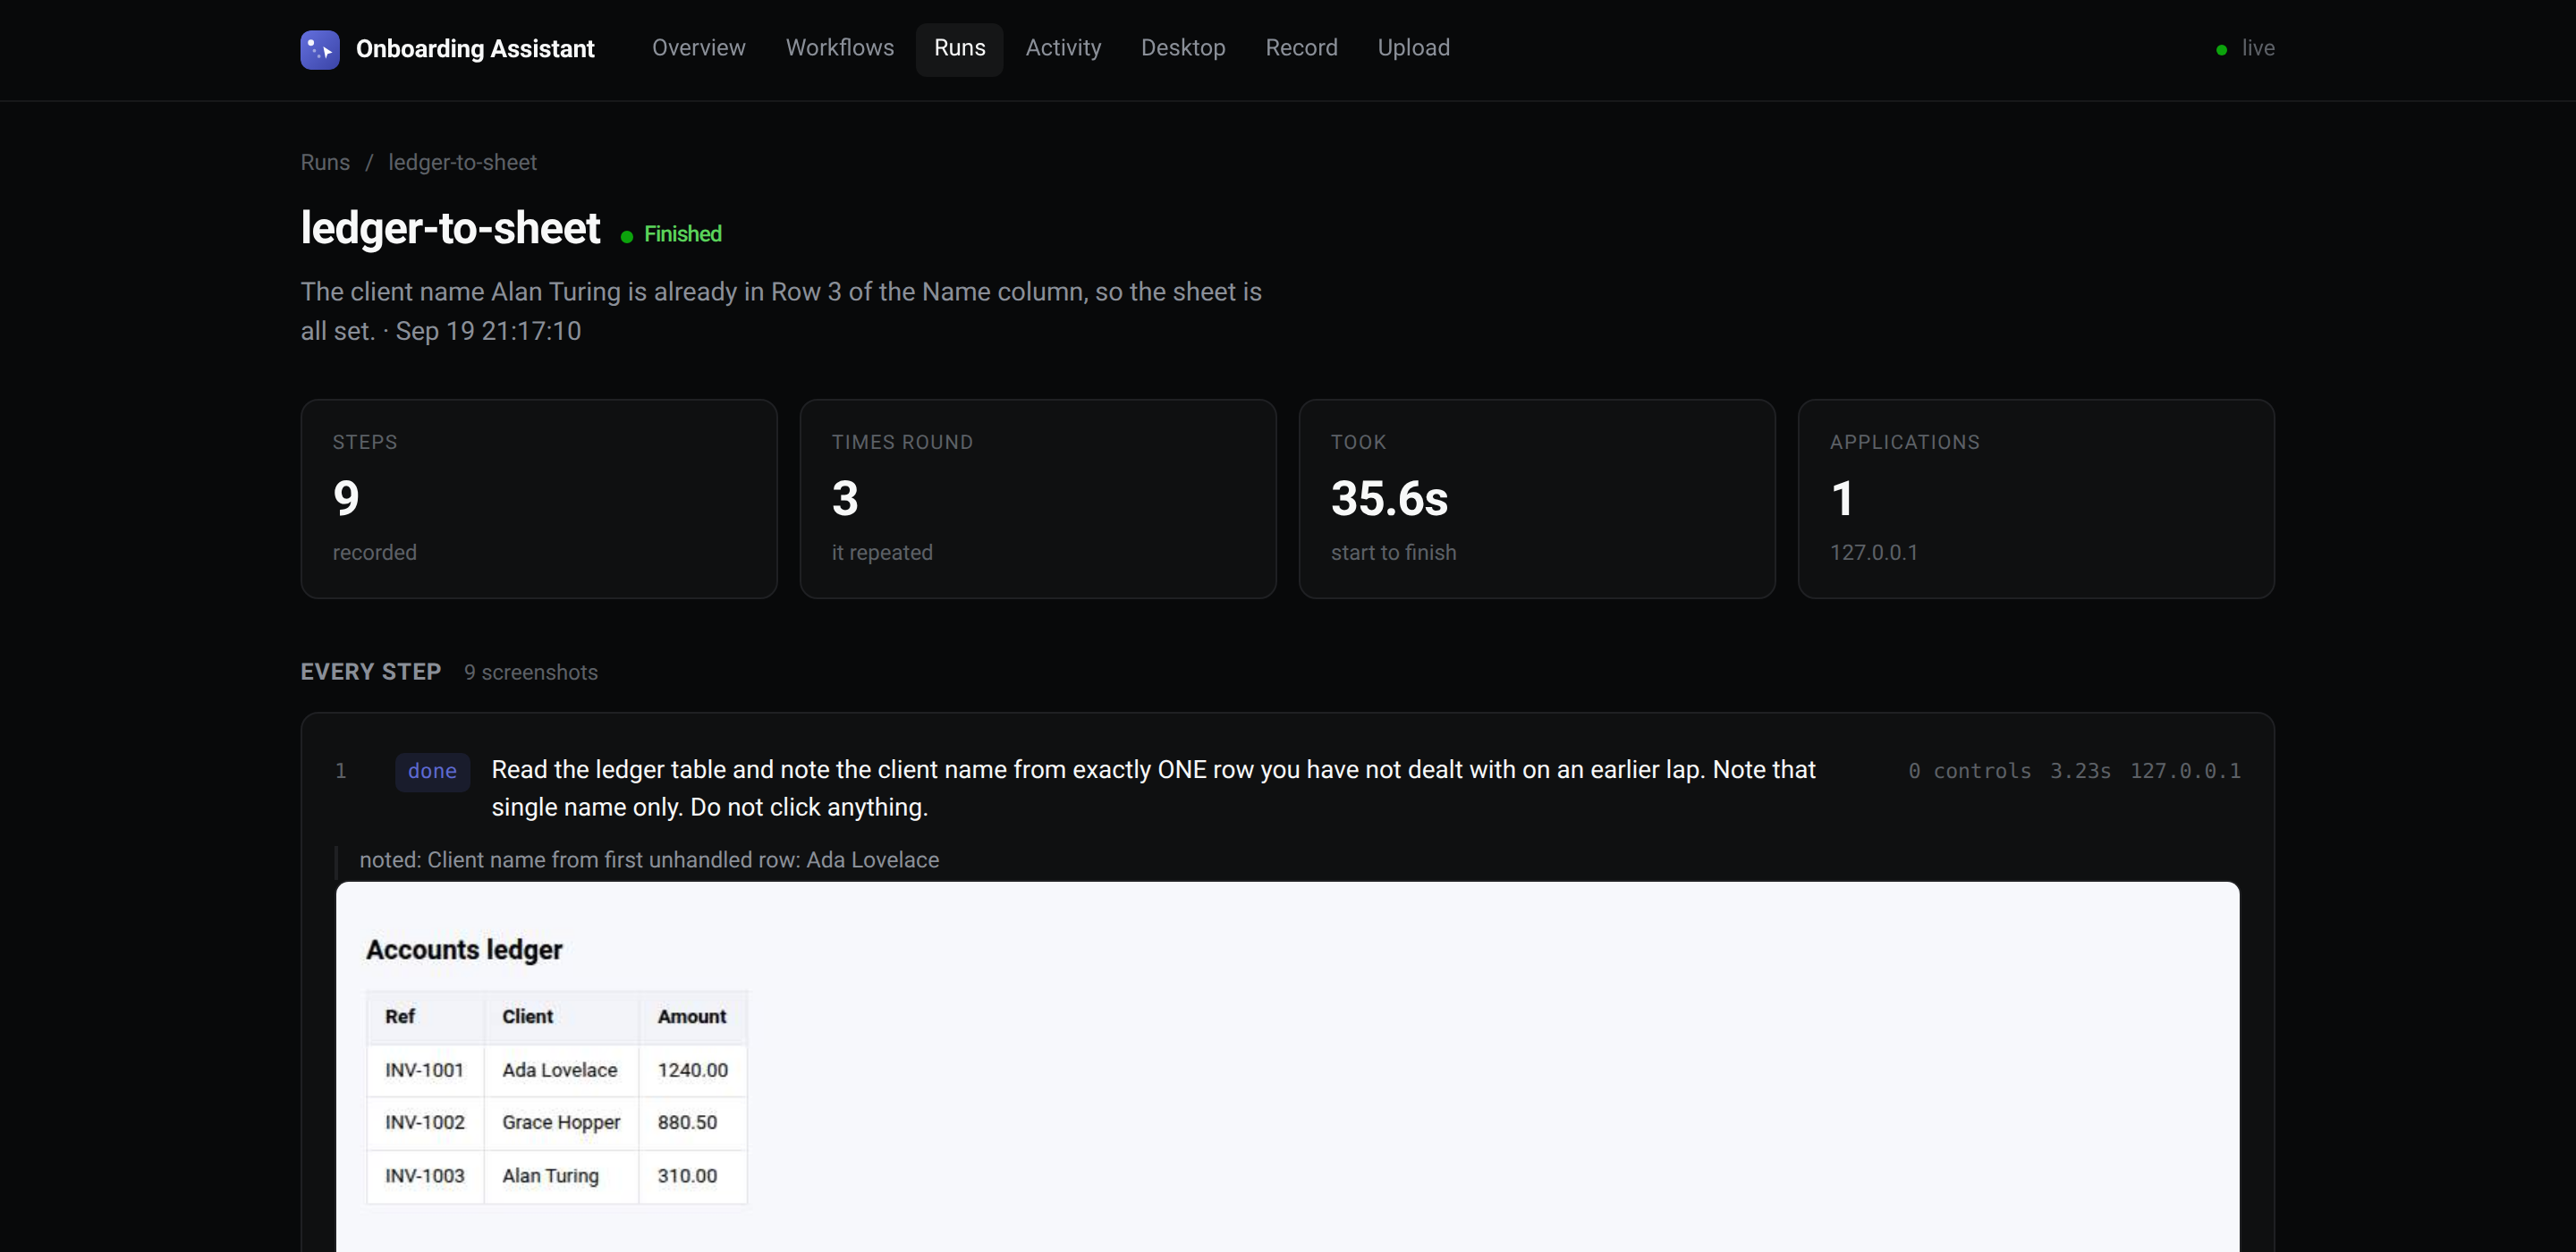2576x1252 pixels.
Task: Click the 'done' badge on step 1
Action: 432,771
